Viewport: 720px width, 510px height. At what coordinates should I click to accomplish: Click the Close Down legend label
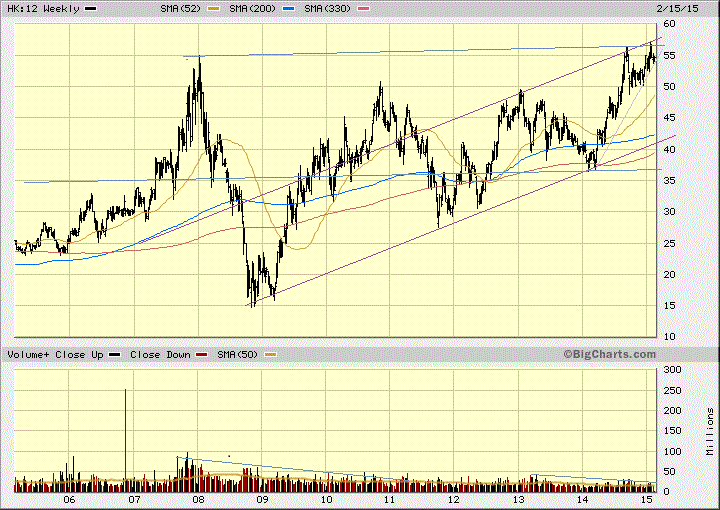pos(160,355)
